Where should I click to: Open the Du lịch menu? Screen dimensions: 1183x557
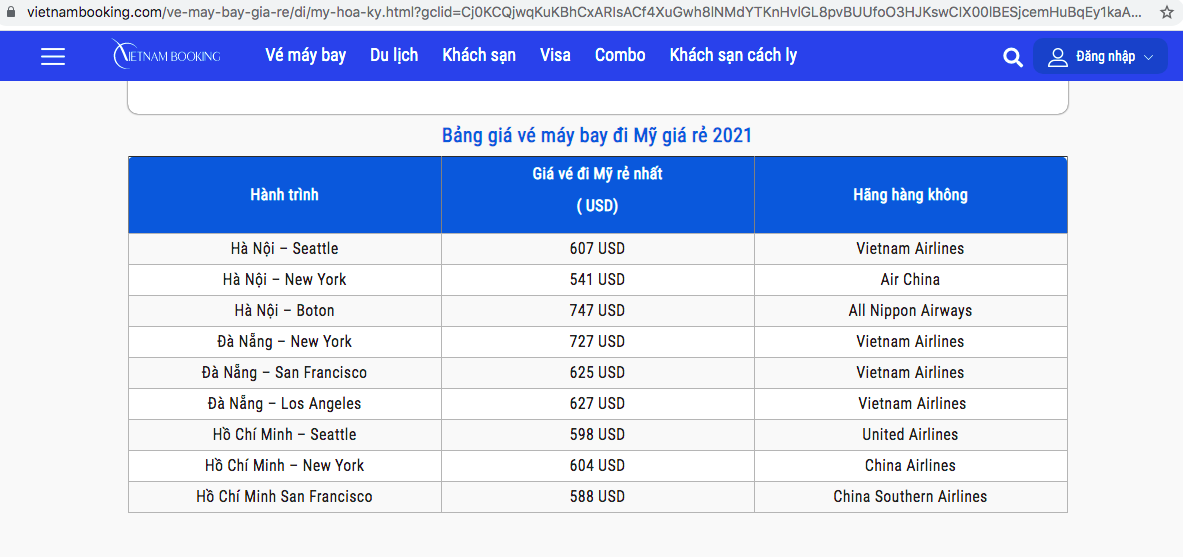(x=394, y=55)
